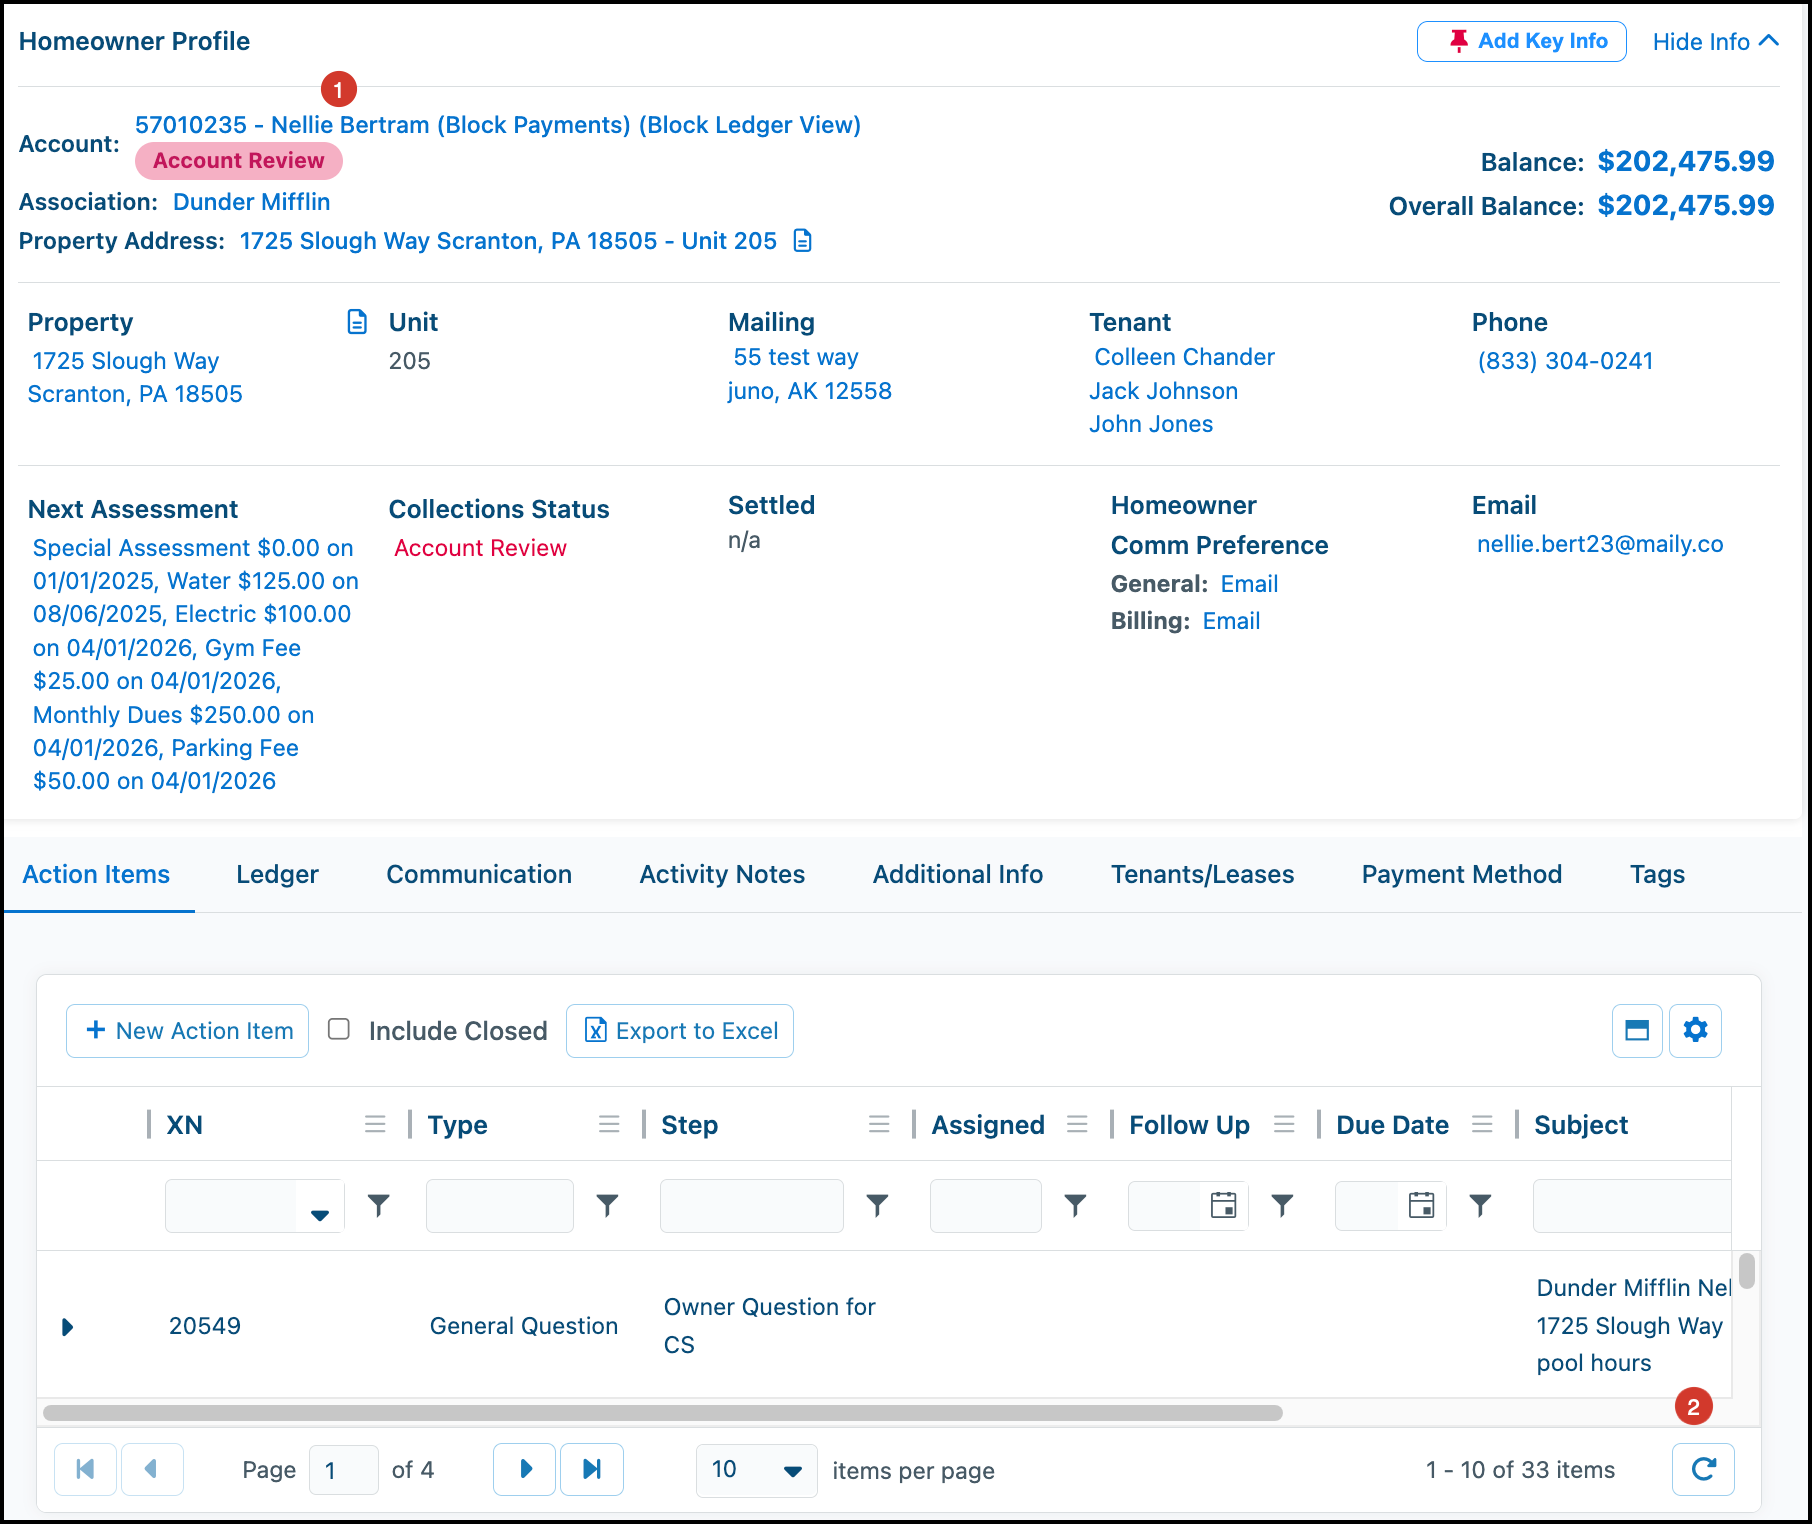Click the page number input field
The width and height of the screenshot is (1812, 1524).
tap(344, 1470)
